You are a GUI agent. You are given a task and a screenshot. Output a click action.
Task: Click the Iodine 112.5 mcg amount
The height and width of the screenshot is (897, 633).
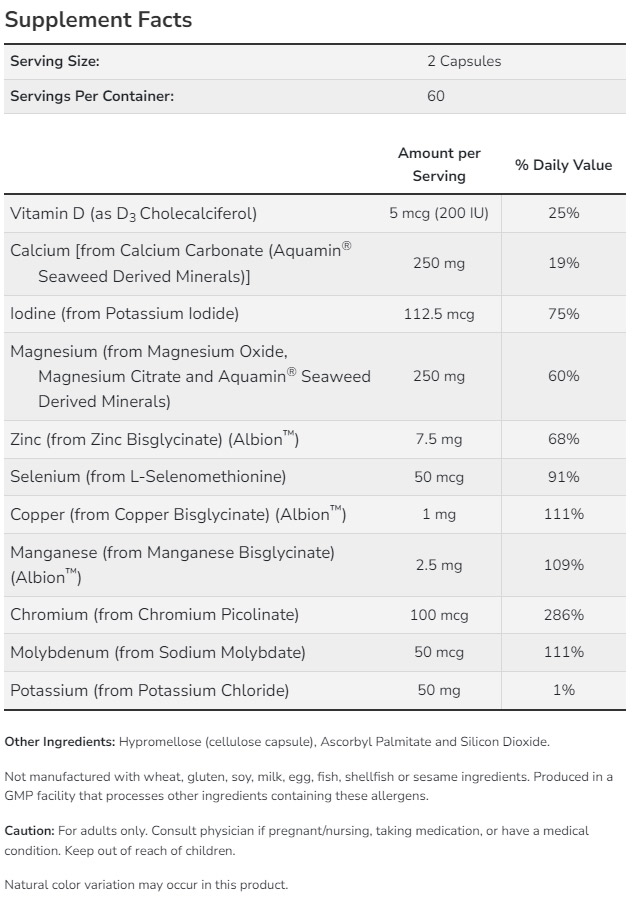(439, 314)
